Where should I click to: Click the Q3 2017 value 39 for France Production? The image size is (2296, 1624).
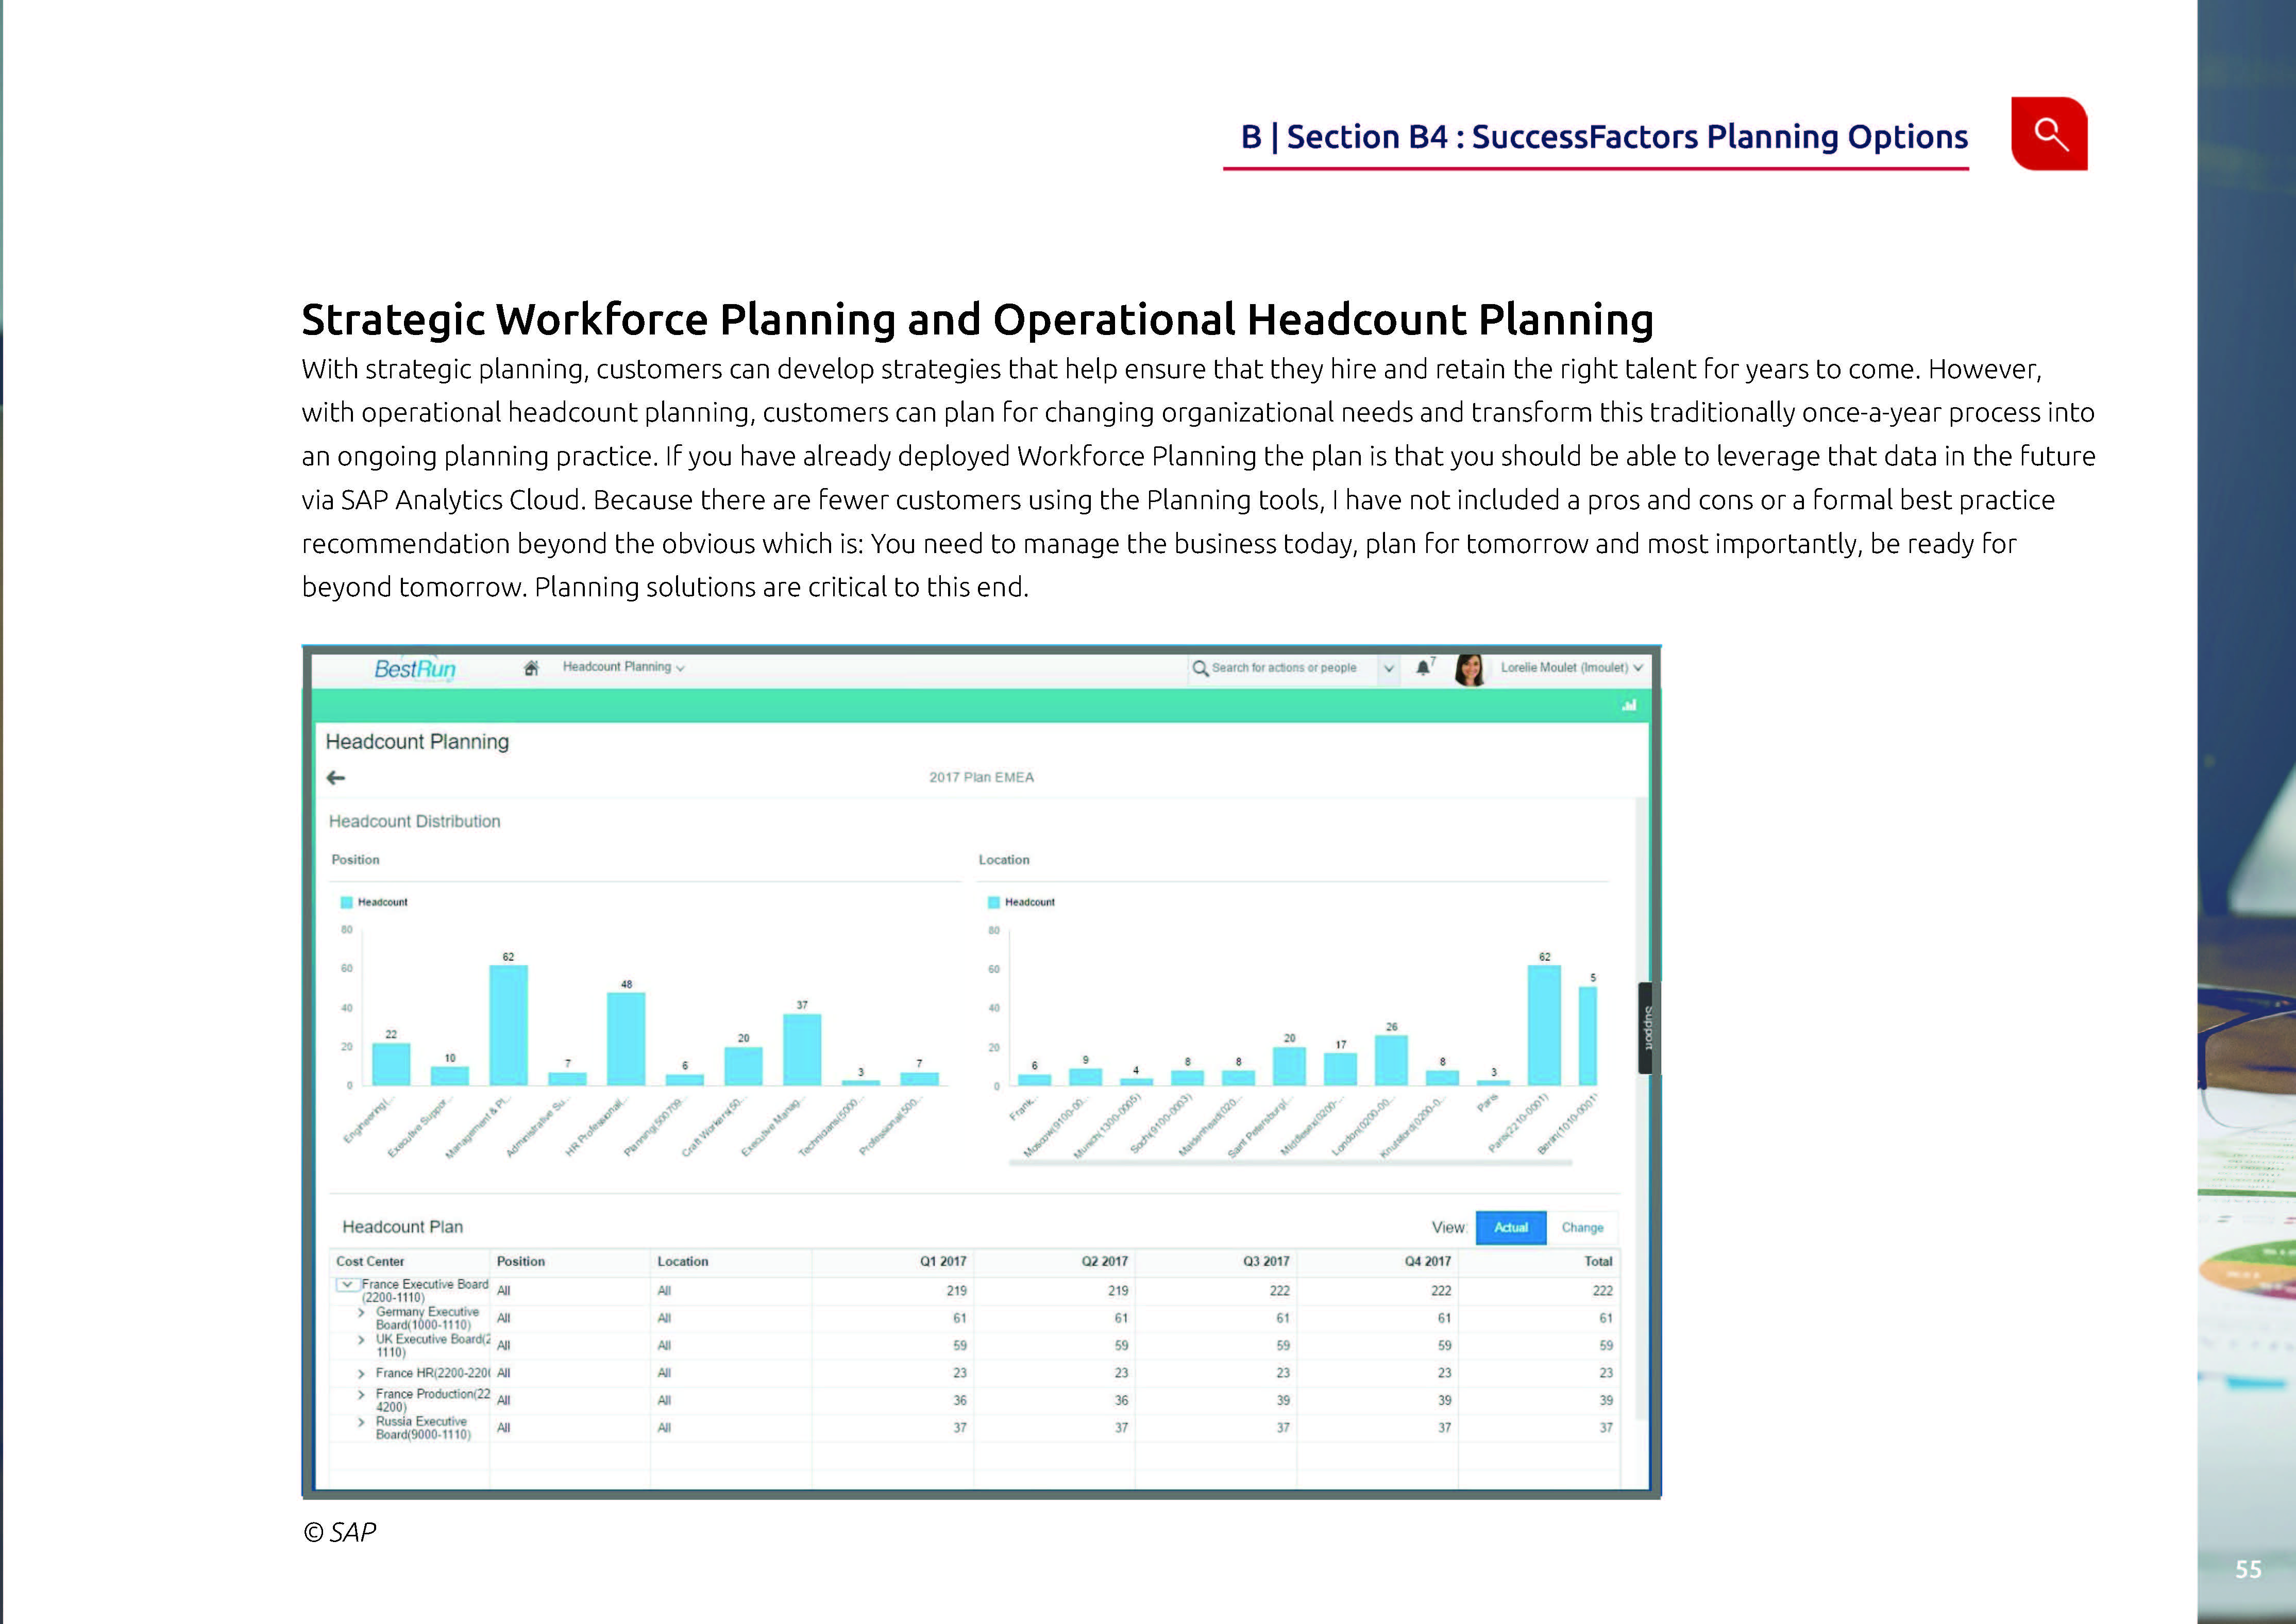coord(1283,1401)
